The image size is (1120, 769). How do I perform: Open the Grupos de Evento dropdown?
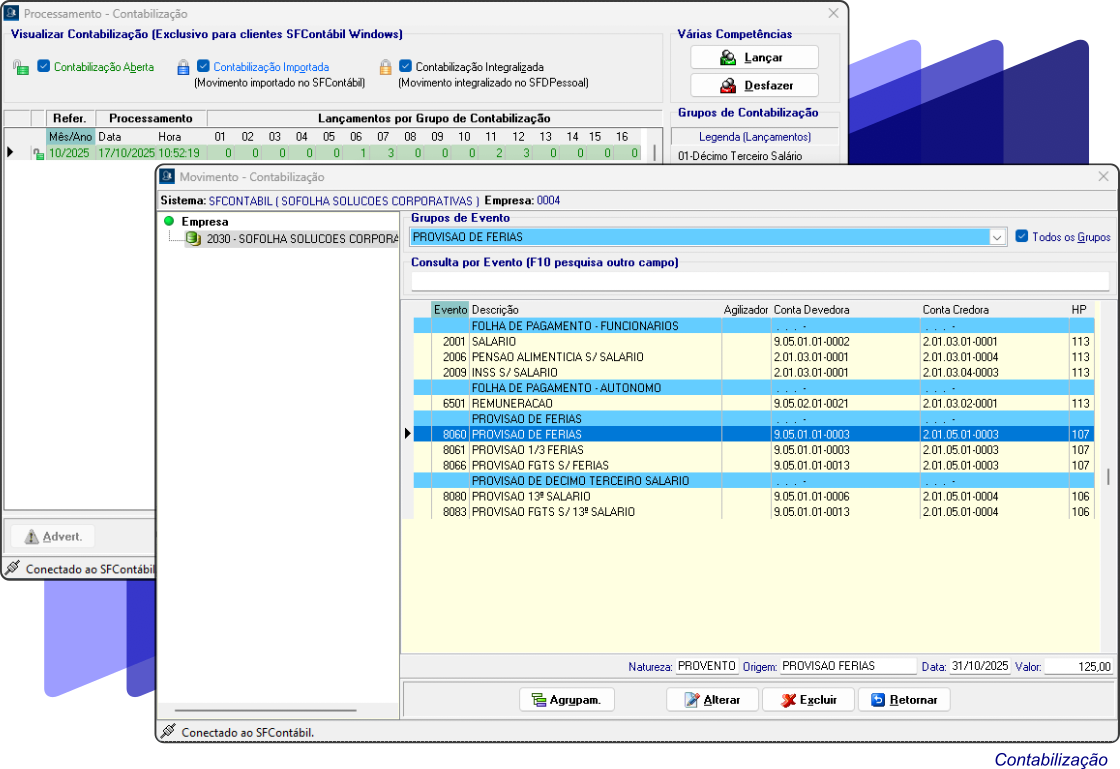click(x=997, y=237)
